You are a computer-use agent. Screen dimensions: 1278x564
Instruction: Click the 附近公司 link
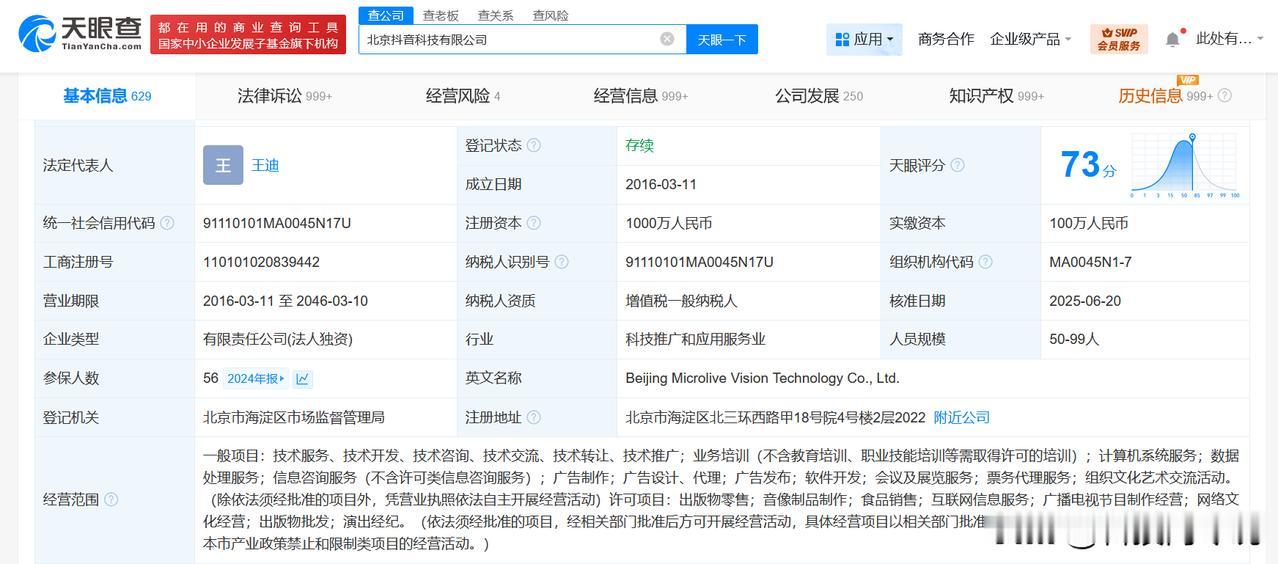[962, 417]
